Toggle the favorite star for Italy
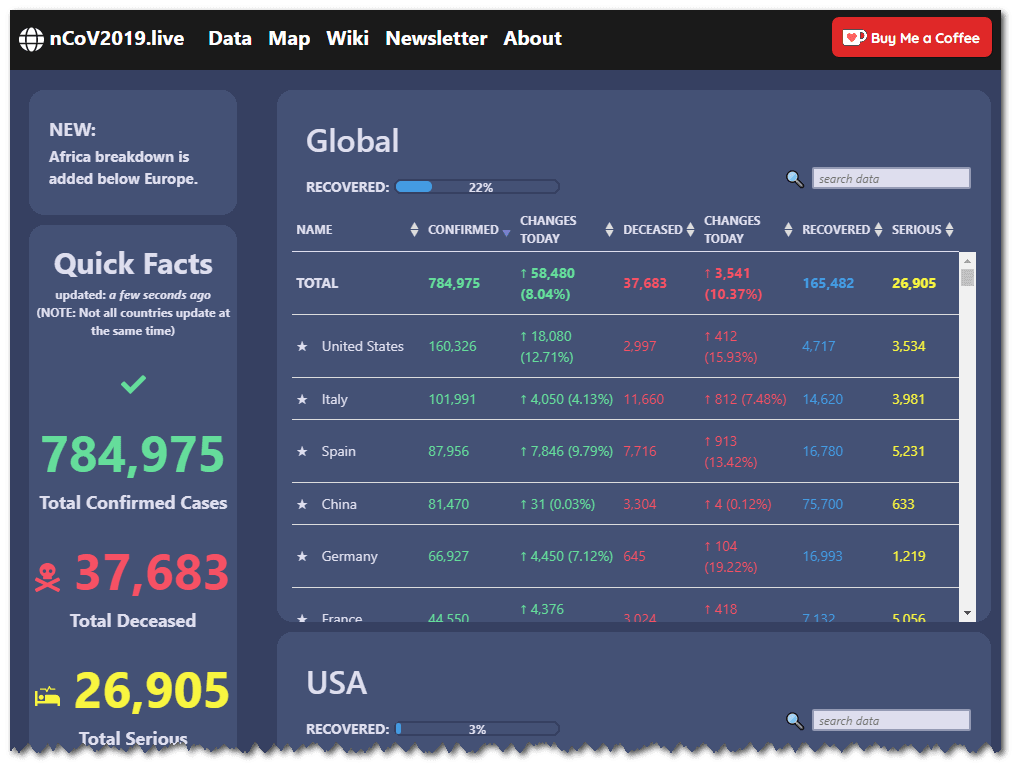Image resolution: width=1012 pixels, height=770 pixels. pos(302,399)
